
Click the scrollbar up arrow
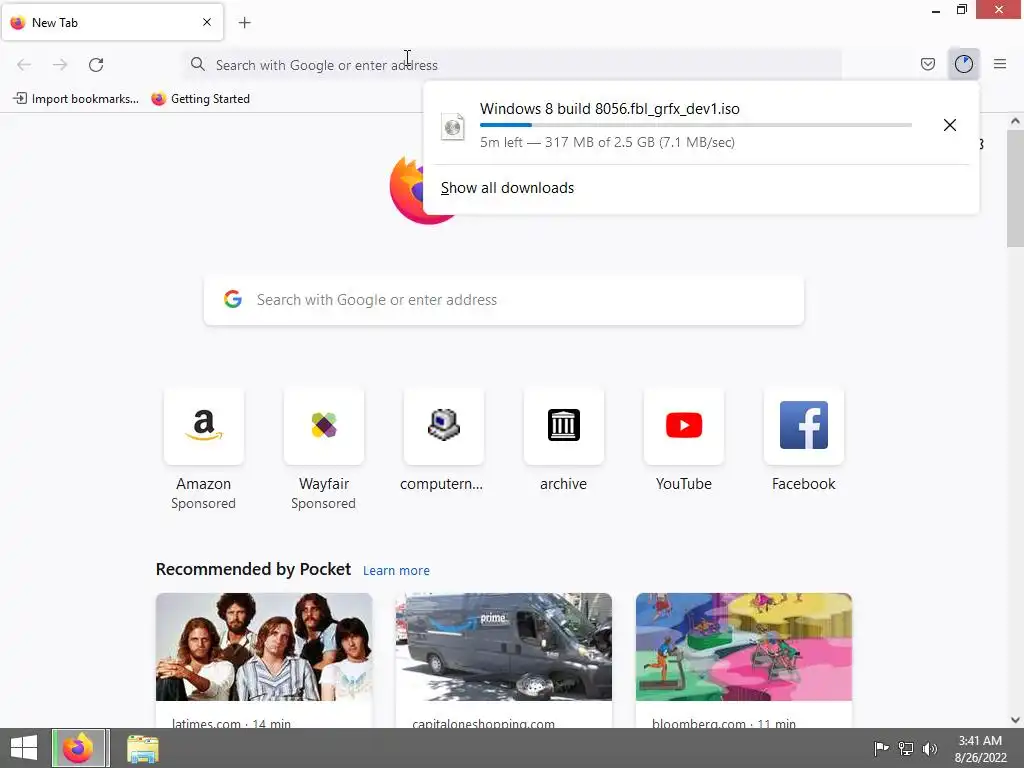(x=1015, y=121)
